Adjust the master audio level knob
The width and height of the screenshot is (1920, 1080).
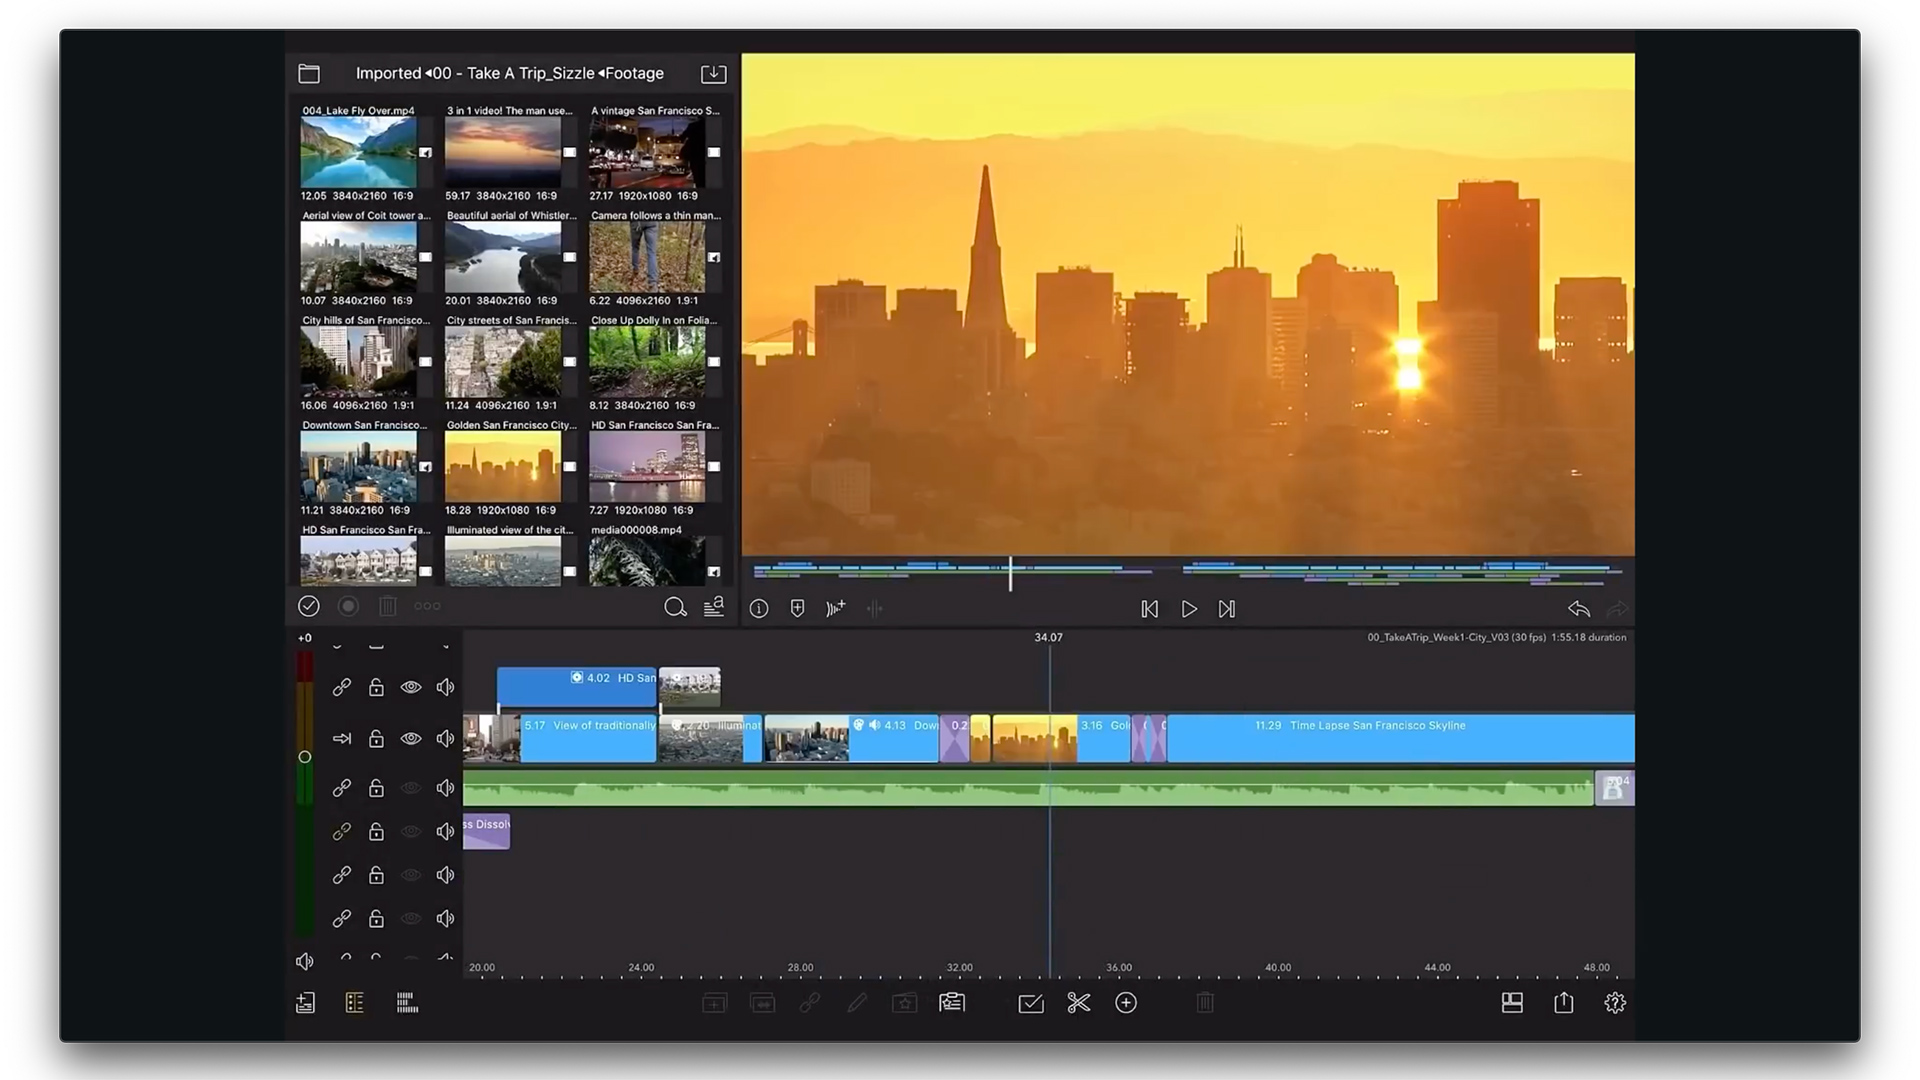305,757
